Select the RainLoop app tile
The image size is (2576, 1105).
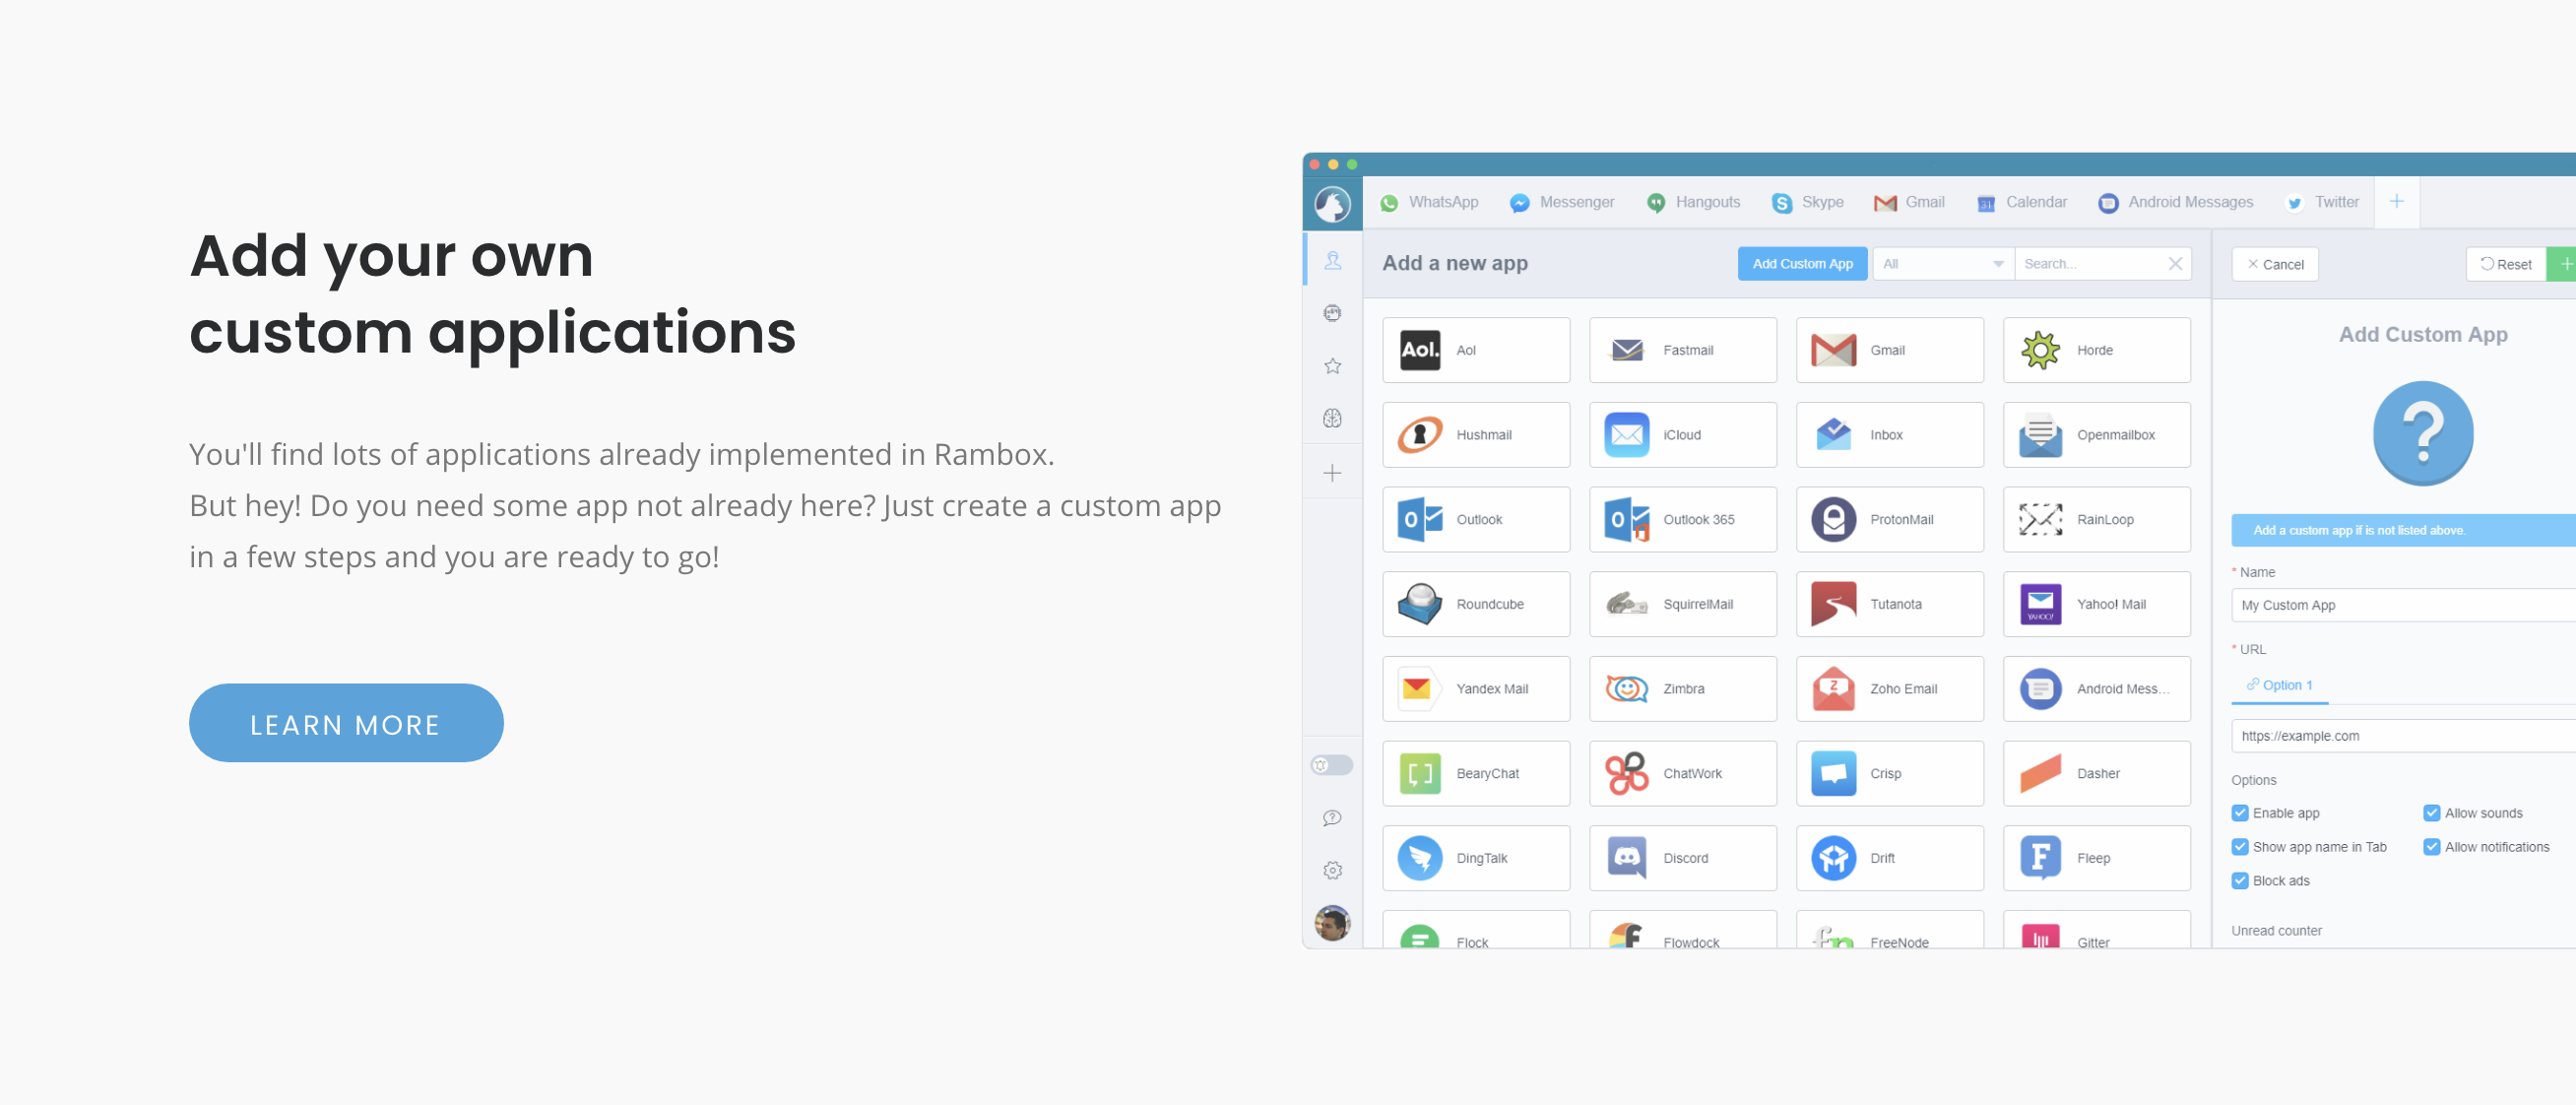(2097, 520)
